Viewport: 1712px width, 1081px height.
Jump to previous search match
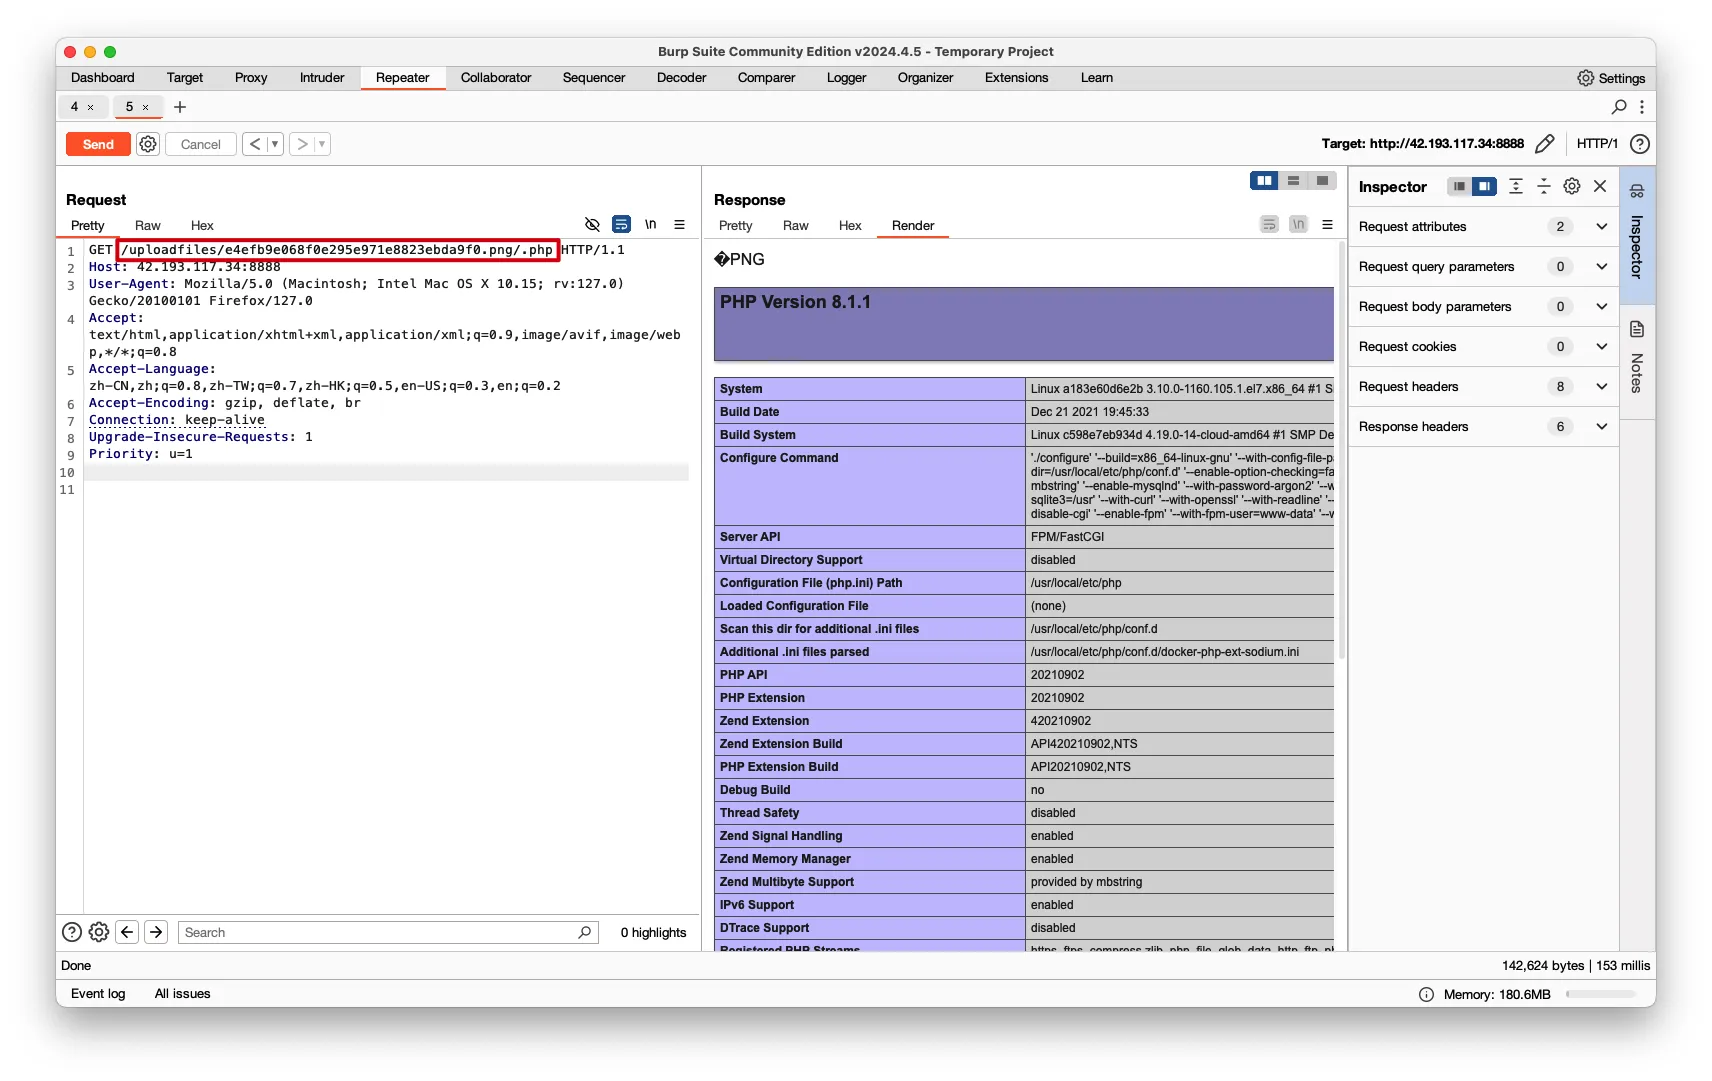[127, 932]
